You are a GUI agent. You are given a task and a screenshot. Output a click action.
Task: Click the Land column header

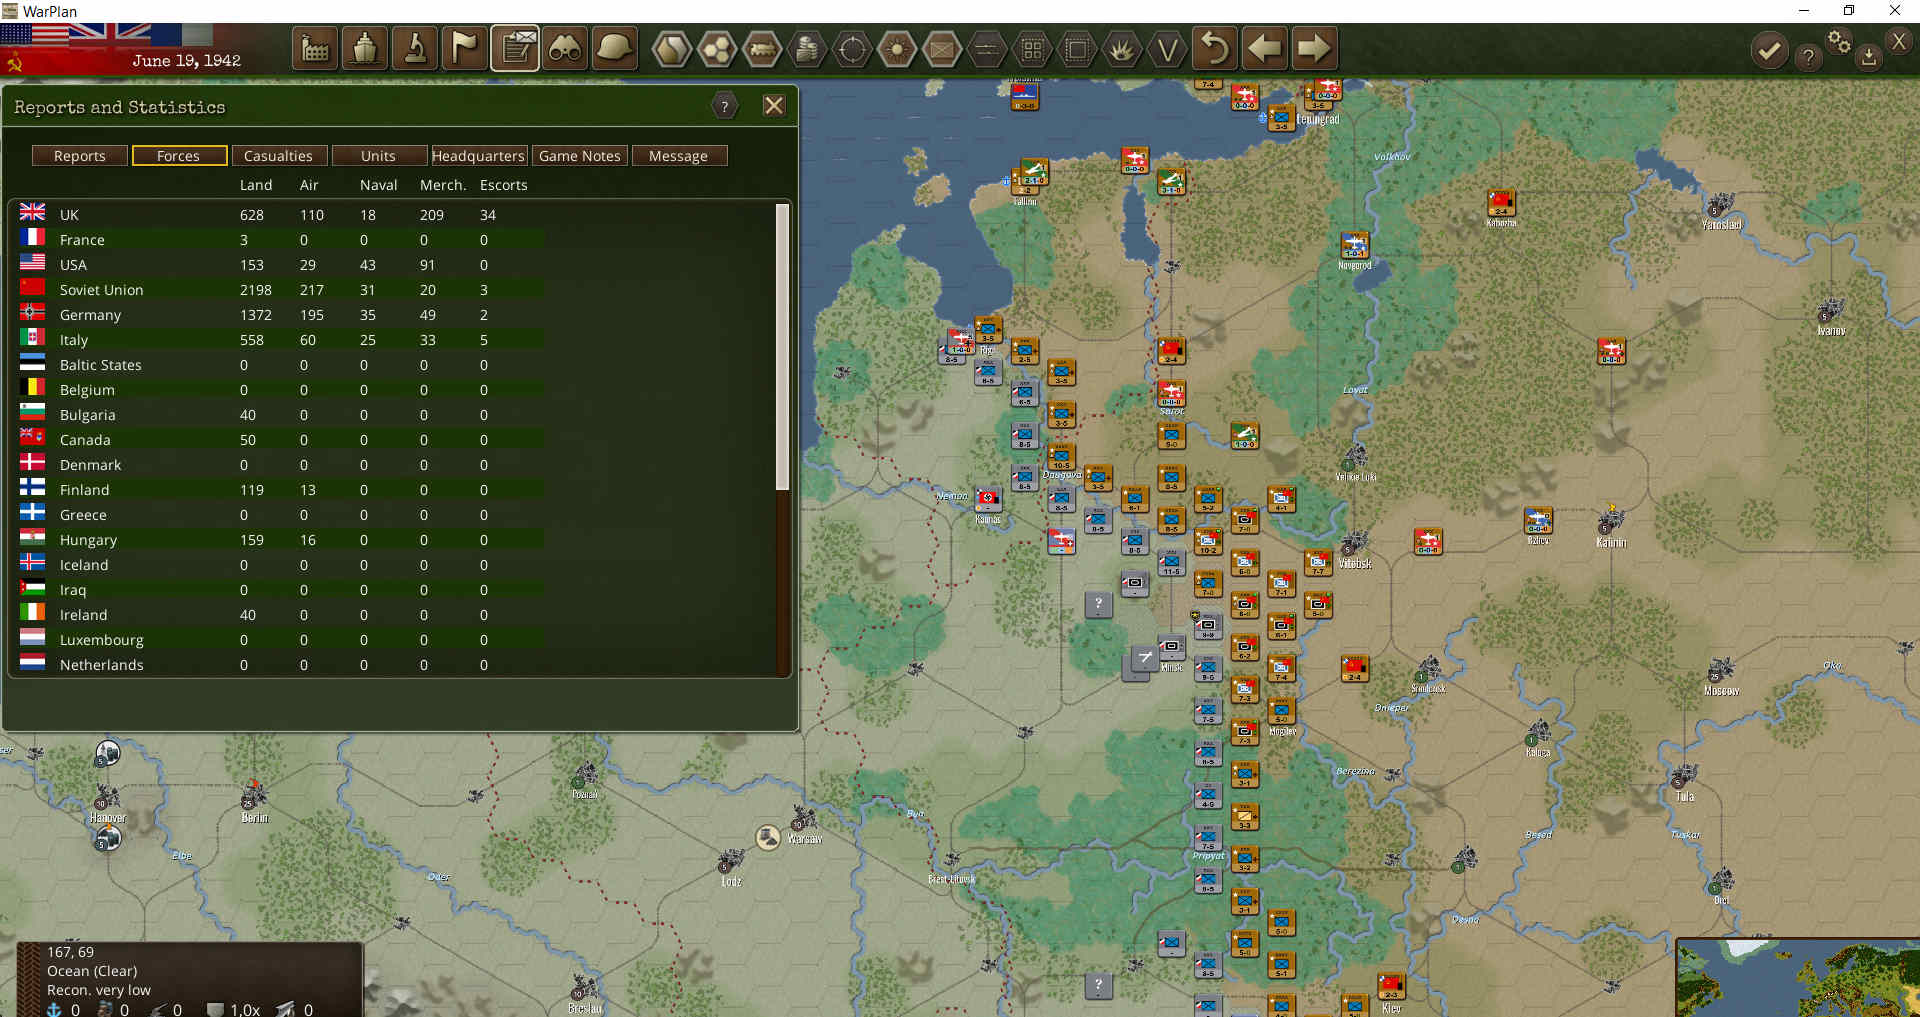(x=256, y=185)
